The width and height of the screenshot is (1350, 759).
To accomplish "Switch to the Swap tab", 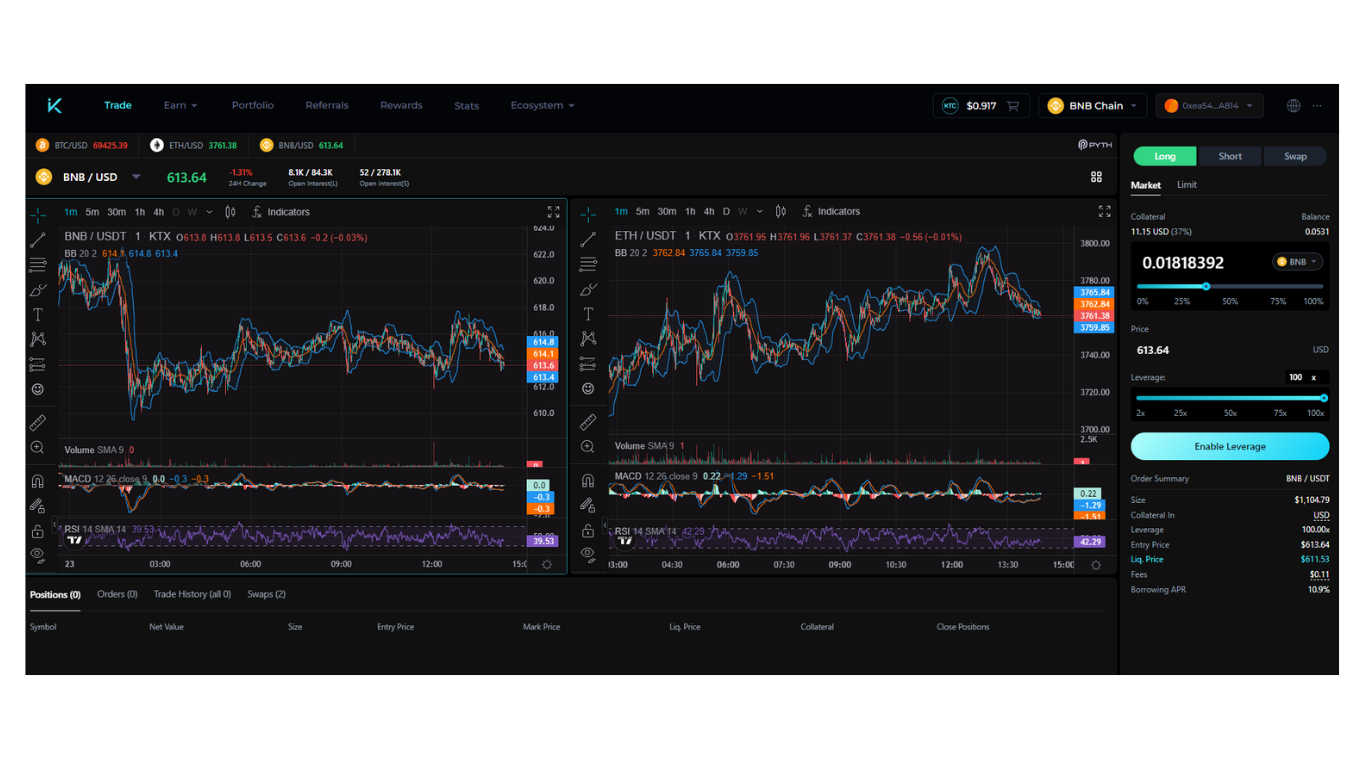I will pyautogui.click(x=1295, y=156).
